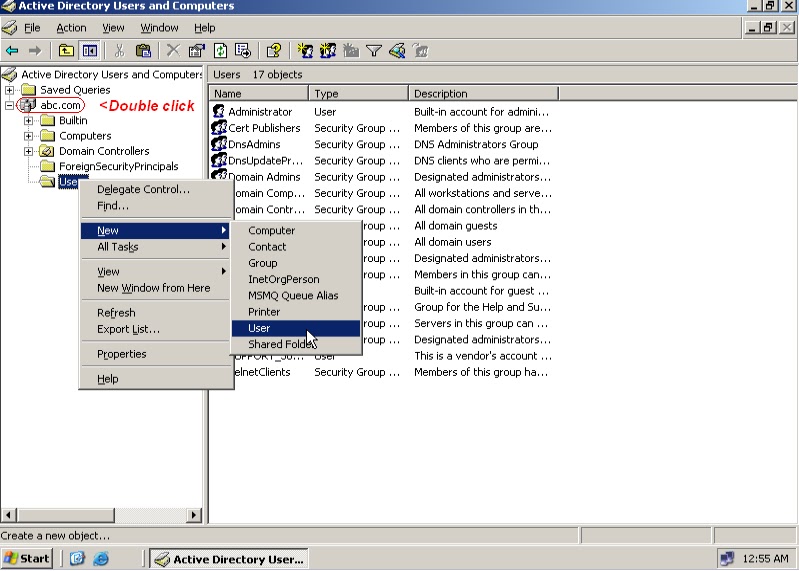799x571 pixels.
Task: Click the DnsAdmins group icon
Action: 219,144
